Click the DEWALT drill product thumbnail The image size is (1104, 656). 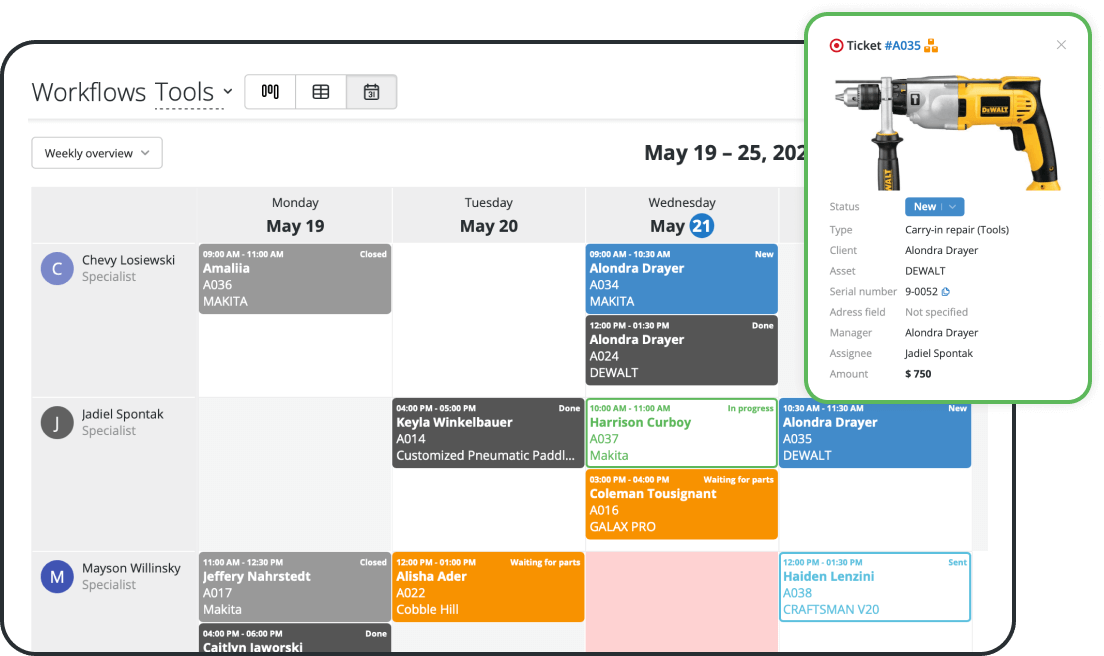coord(948,130)
